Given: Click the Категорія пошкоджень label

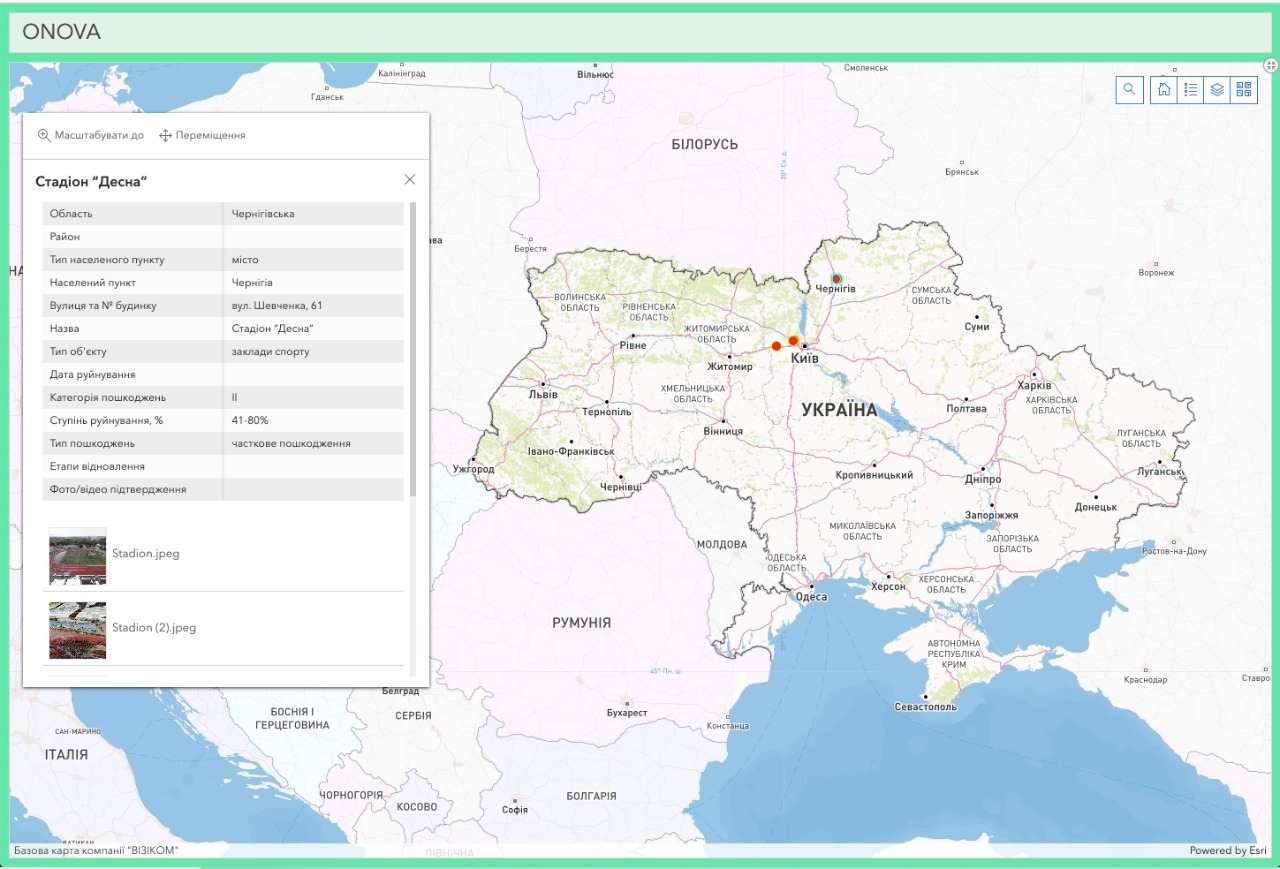Looking at the screenshot, I should pyautogui.click(x=108, y=398).
